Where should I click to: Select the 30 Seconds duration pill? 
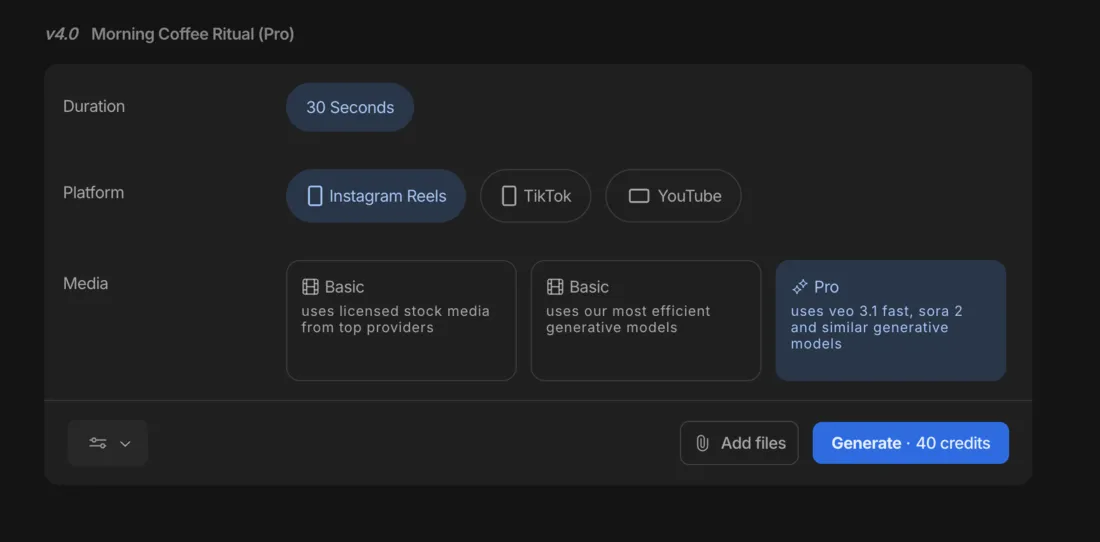(349, 107)
